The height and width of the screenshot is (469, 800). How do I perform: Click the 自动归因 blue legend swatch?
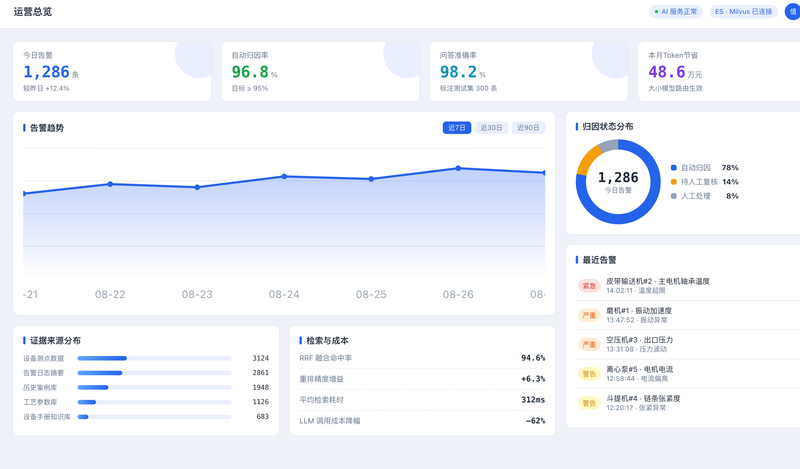tap(673, 168)
